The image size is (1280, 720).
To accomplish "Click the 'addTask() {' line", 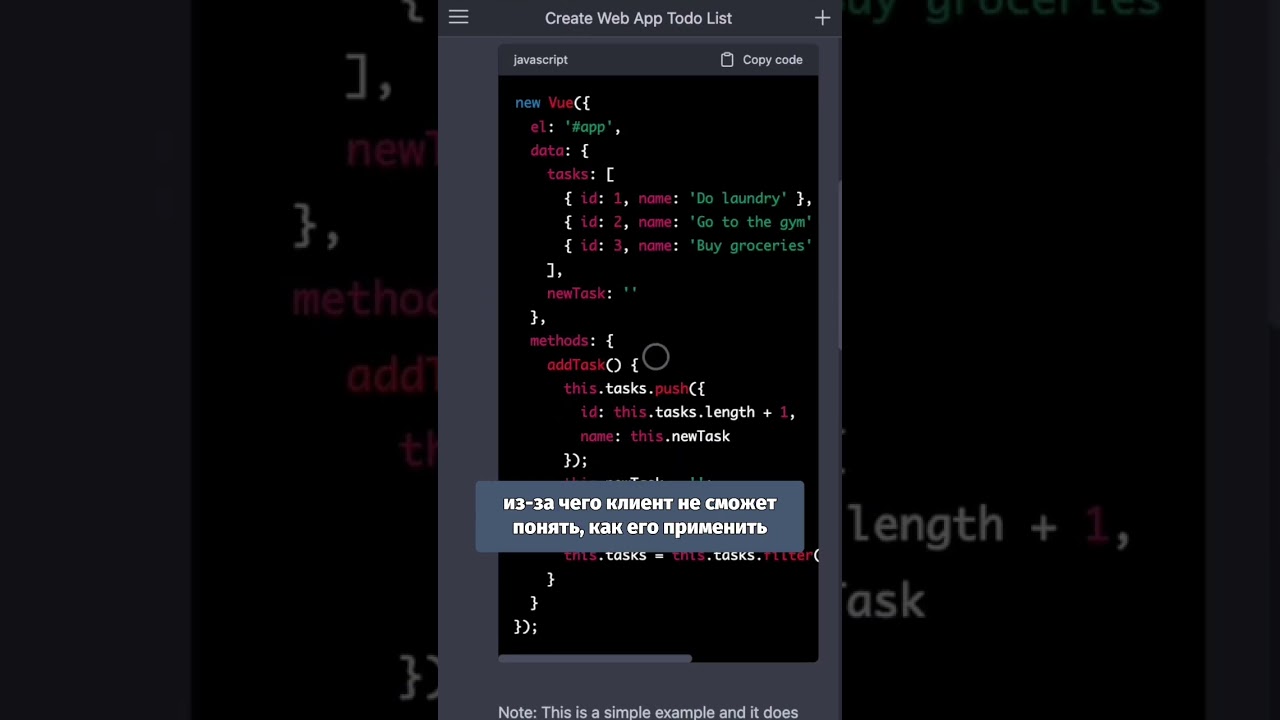I will pyautogui.click(x=592, y=365).
